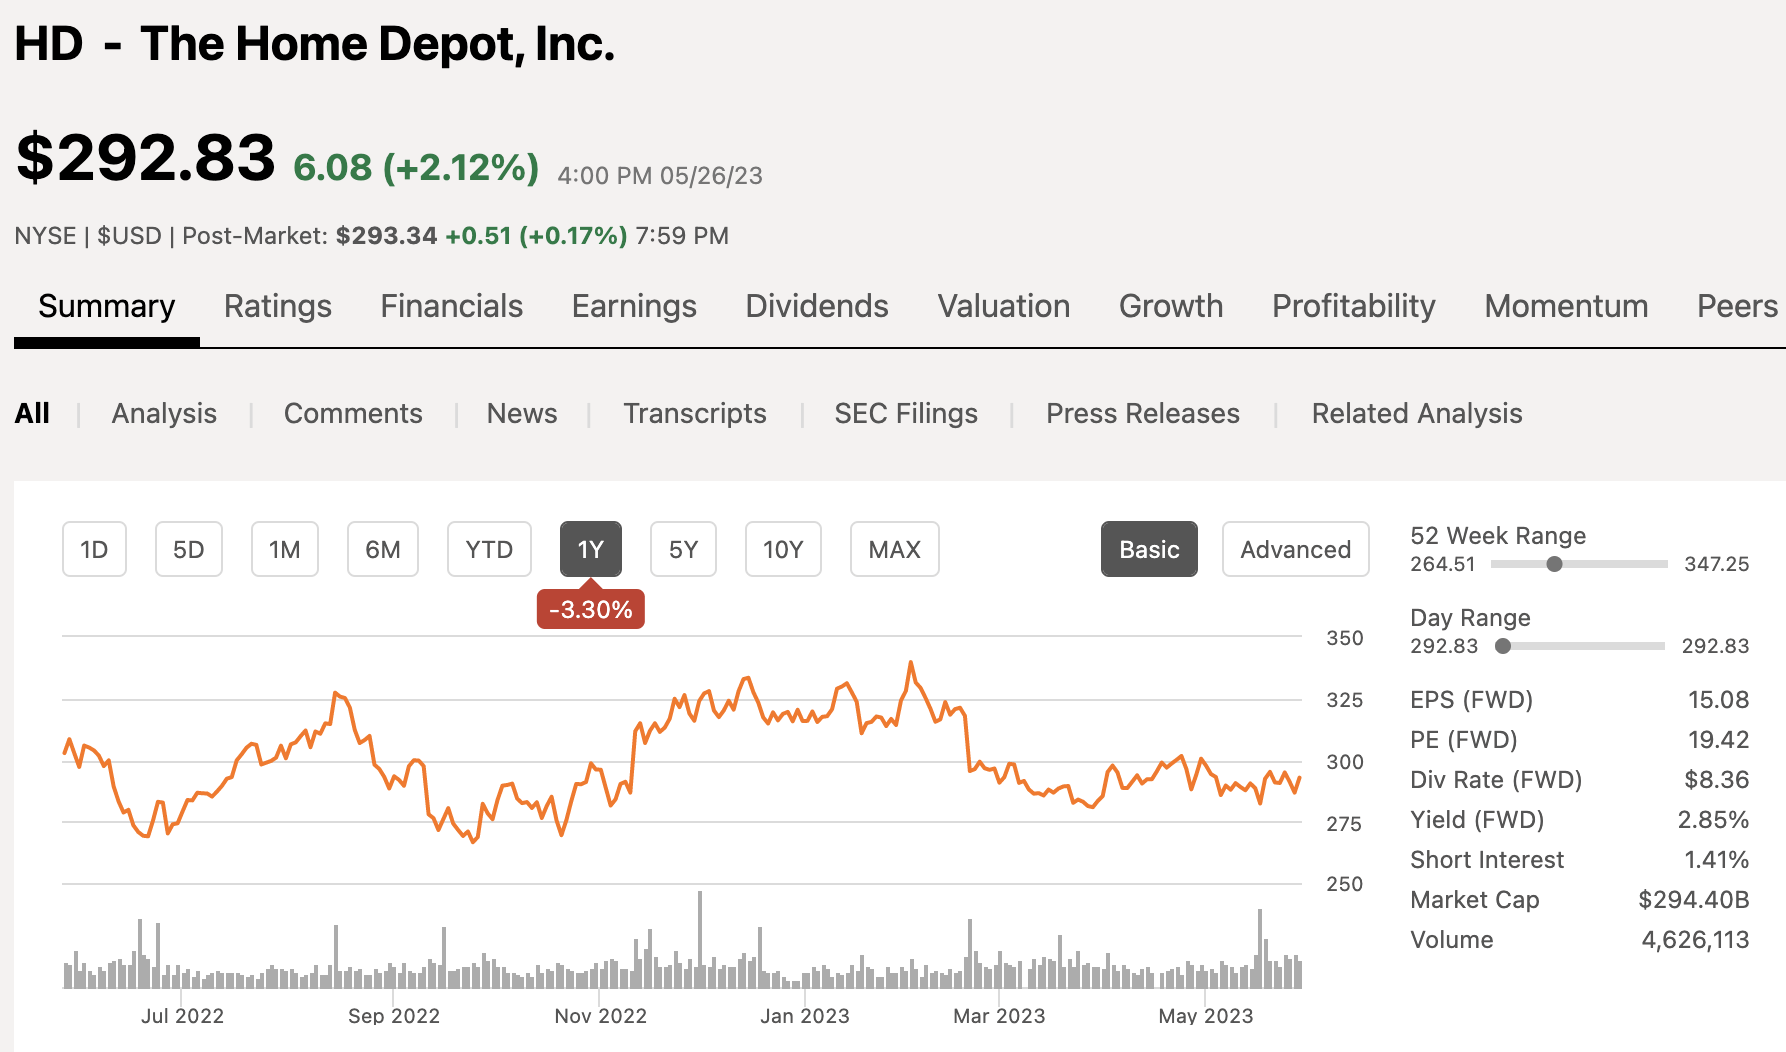The height and width of the screenshot is (1052, 1786).
Task: View the 10Y chart range
Action: tap(783, 549)
